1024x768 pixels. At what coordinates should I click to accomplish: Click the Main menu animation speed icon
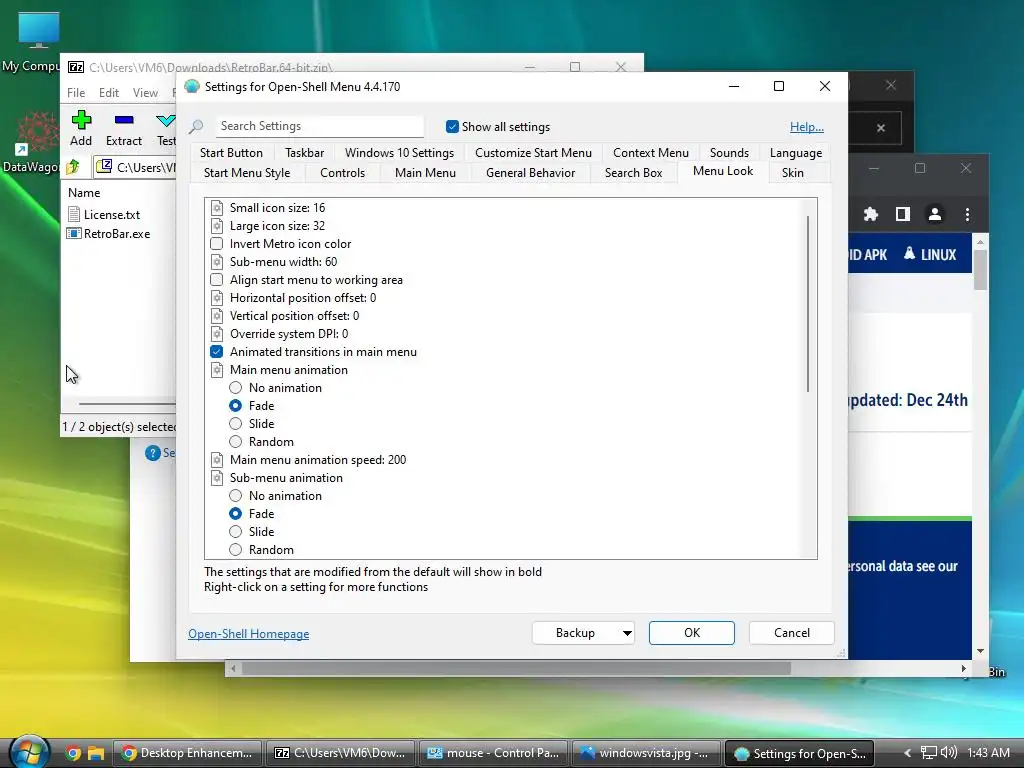coord(217,460)
